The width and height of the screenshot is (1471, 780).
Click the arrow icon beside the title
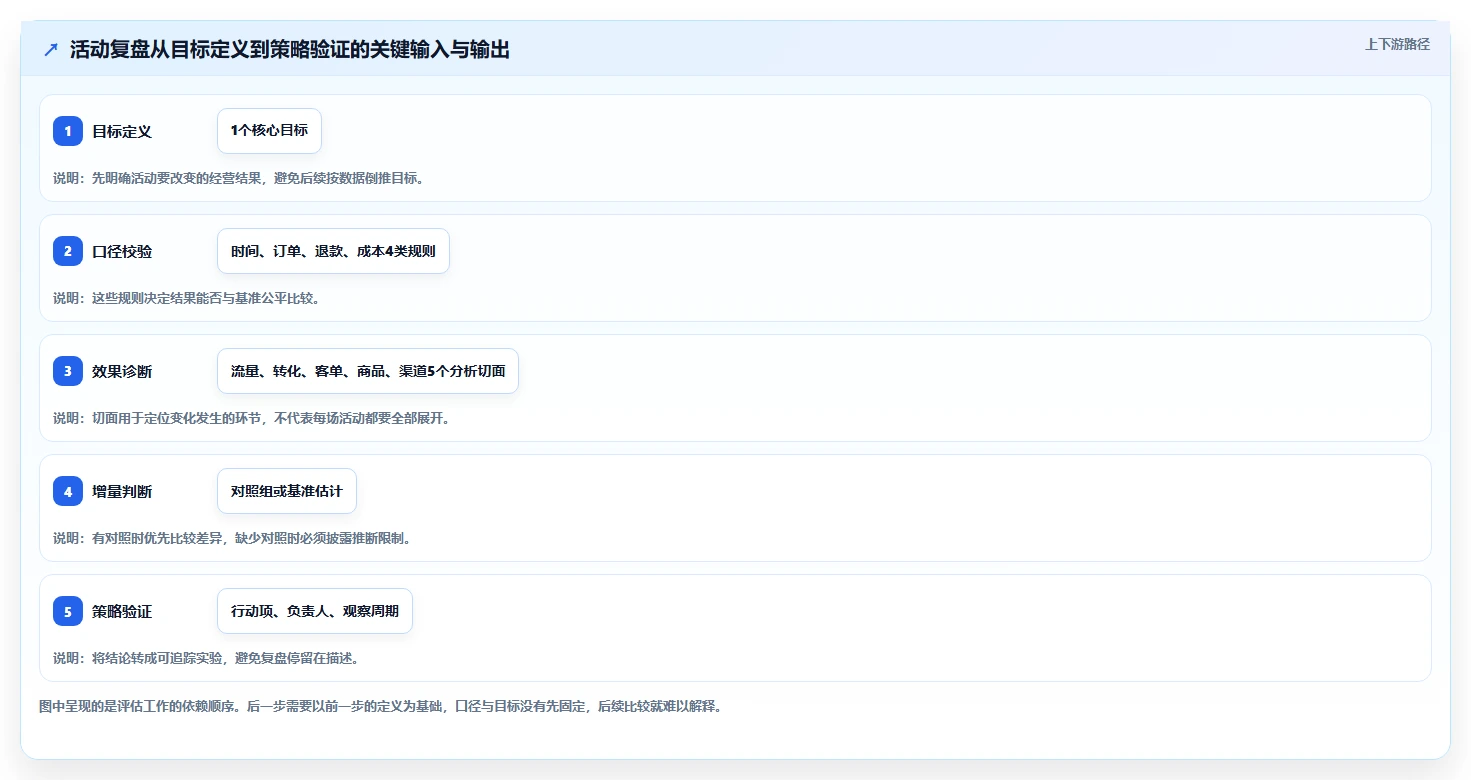(x=51, y=50)
